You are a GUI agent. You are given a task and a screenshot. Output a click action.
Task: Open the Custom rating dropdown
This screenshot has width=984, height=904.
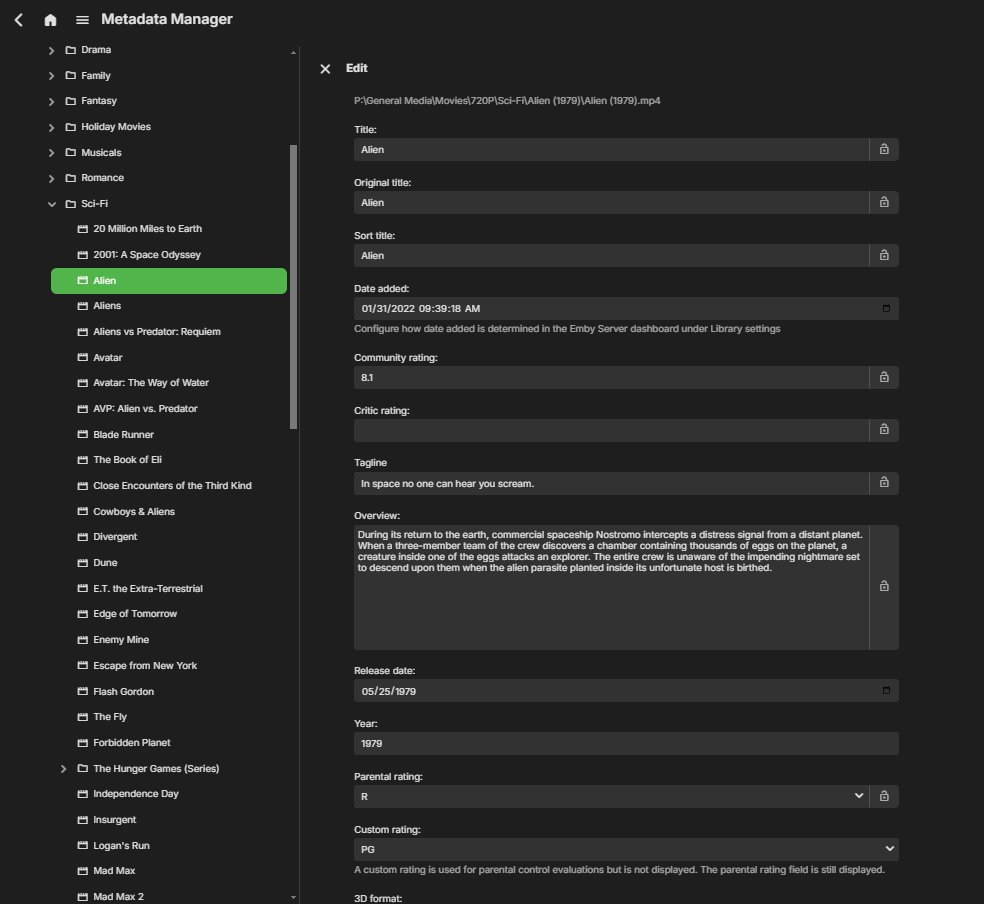point(625,849)
